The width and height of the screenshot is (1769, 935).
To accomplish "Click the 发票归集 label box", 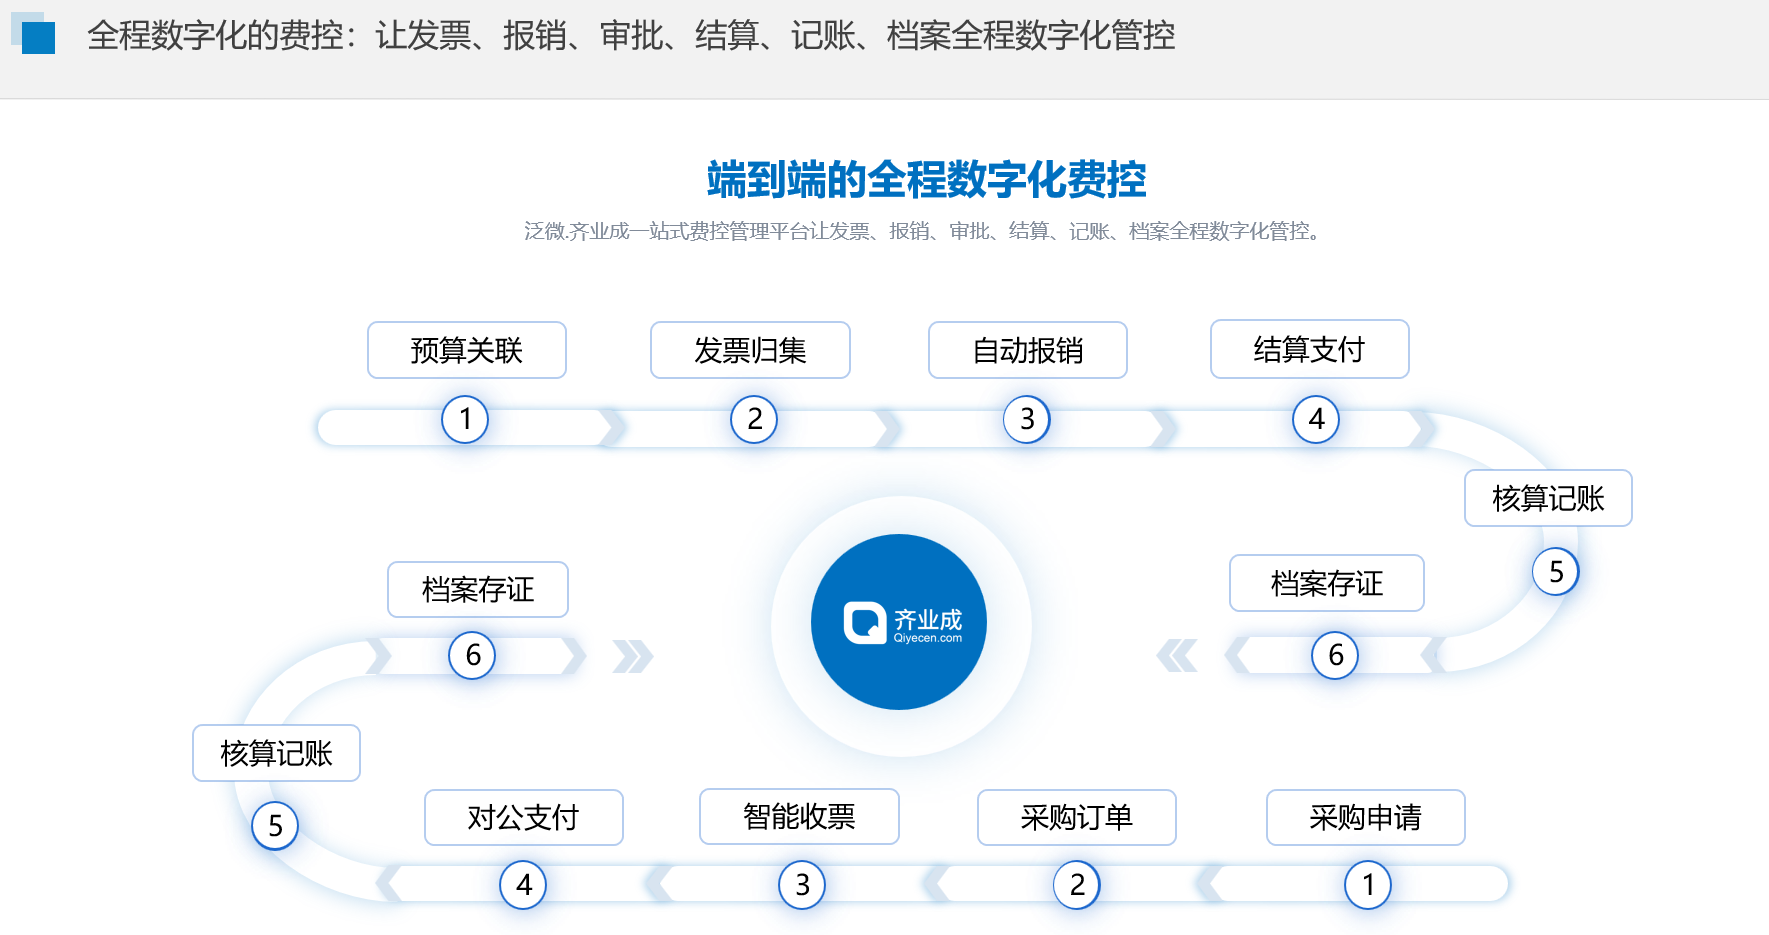I will tap(750, 350).
